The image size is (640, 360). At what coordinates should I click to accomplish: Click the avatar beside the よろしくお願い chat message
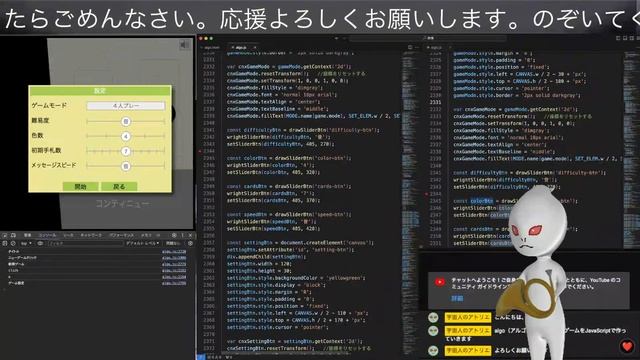[x=433, y=350]
